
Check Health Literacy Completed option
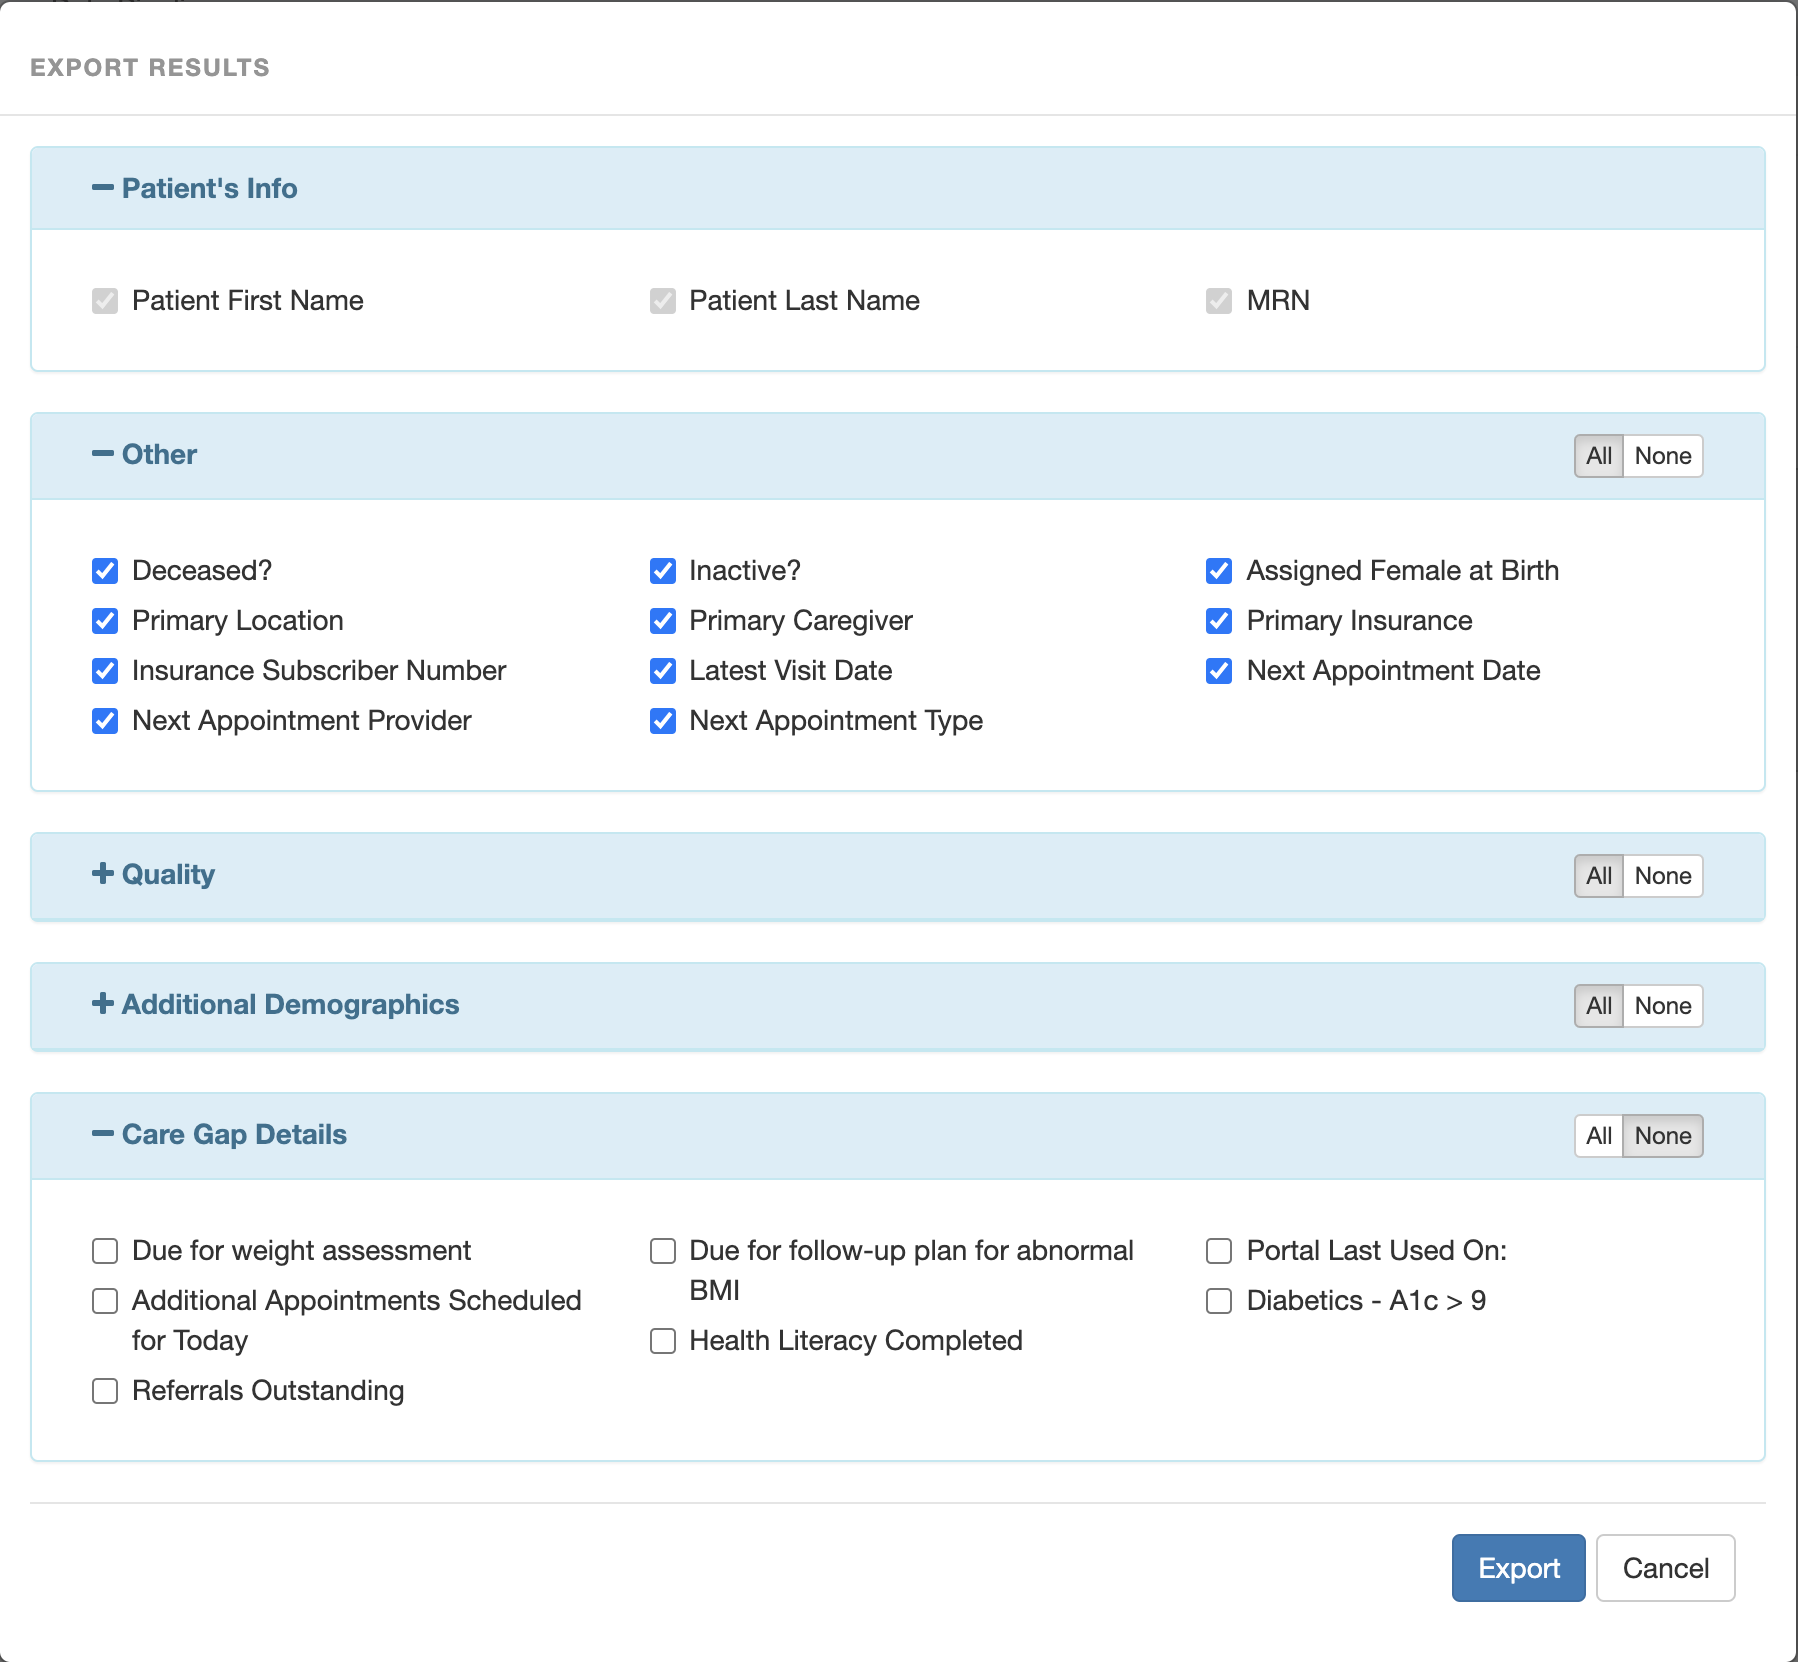click(x=663, y=1341)
